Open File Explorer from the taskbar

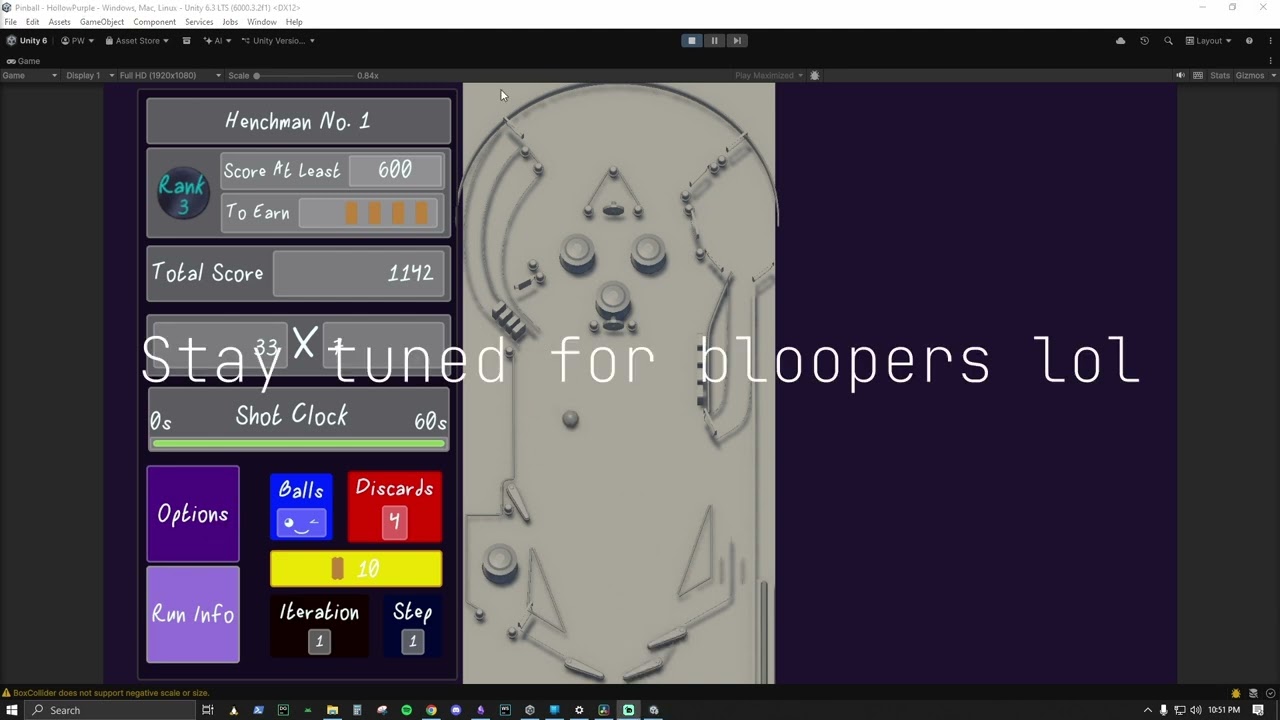click(332, 710)
